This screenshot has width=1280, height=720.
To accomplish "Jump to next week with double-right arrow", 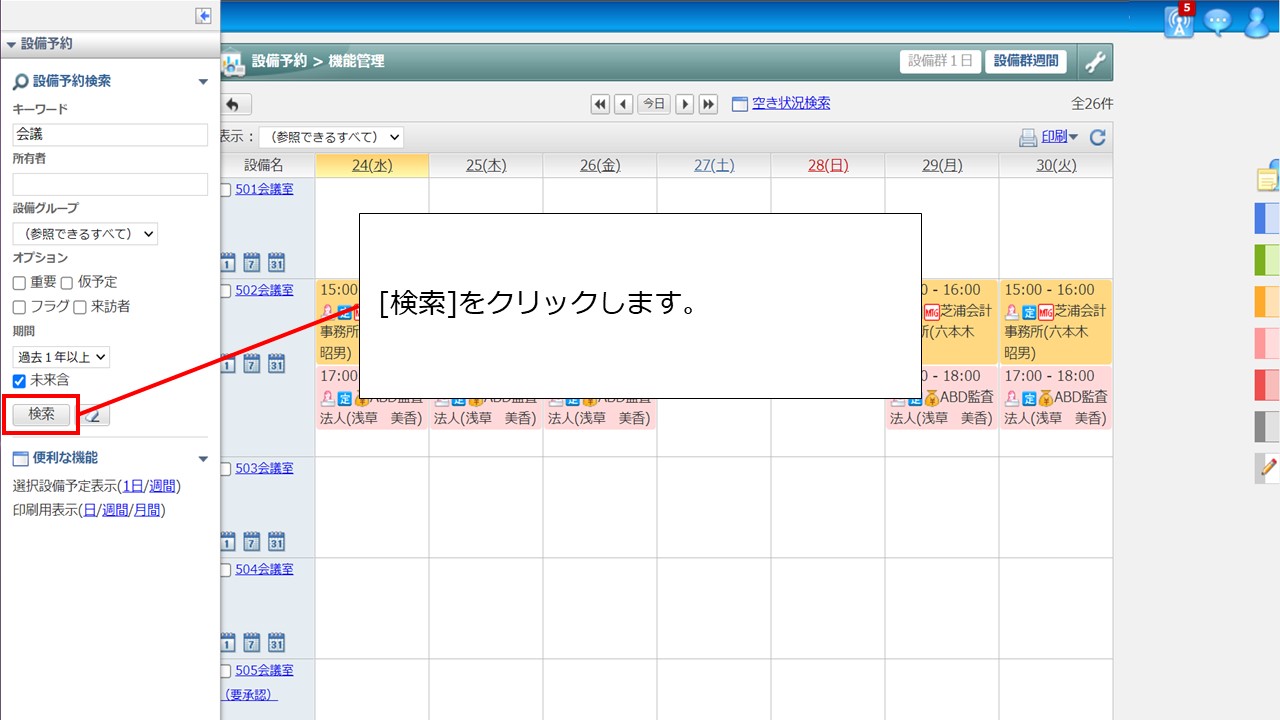I will coord(708,104).
